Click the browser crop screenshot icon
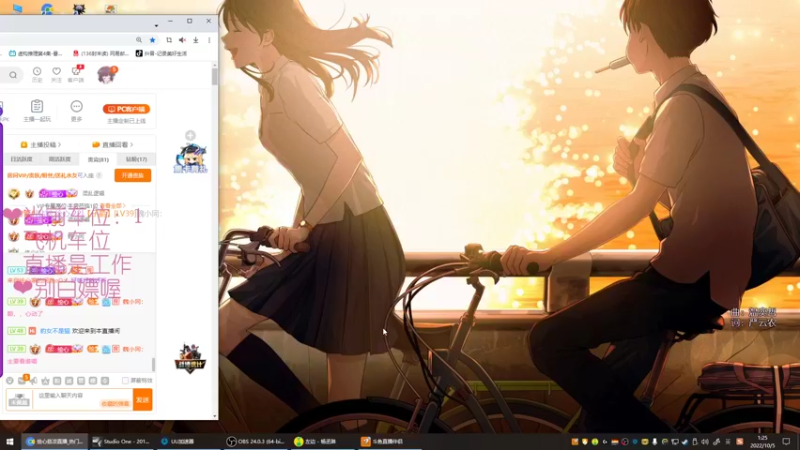Screen dimensions: 800x450 169,40
